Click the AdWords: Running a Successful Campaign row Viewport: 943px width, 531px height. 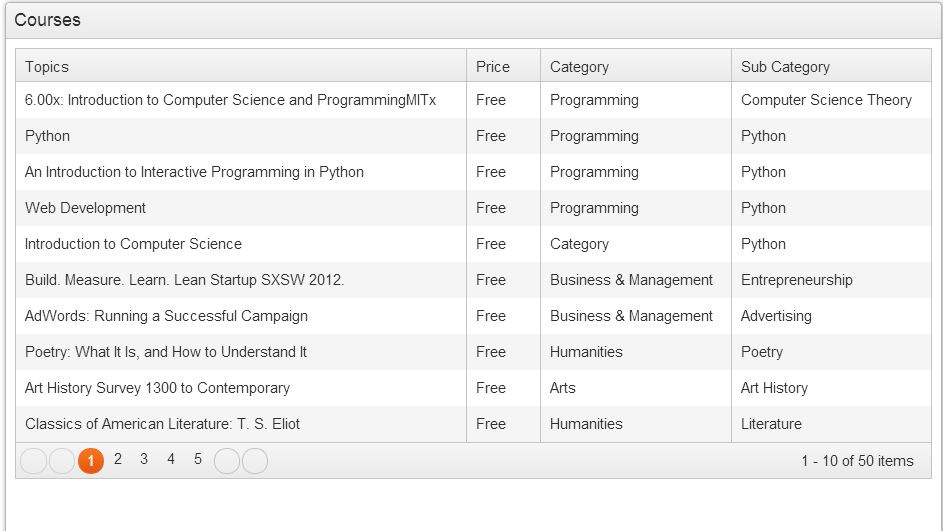[166, 316]
